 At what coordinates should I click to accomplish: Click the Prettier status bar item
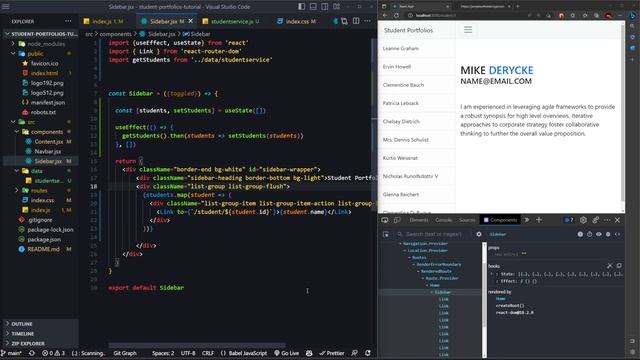pyautogui.click(x=332, y=353)
